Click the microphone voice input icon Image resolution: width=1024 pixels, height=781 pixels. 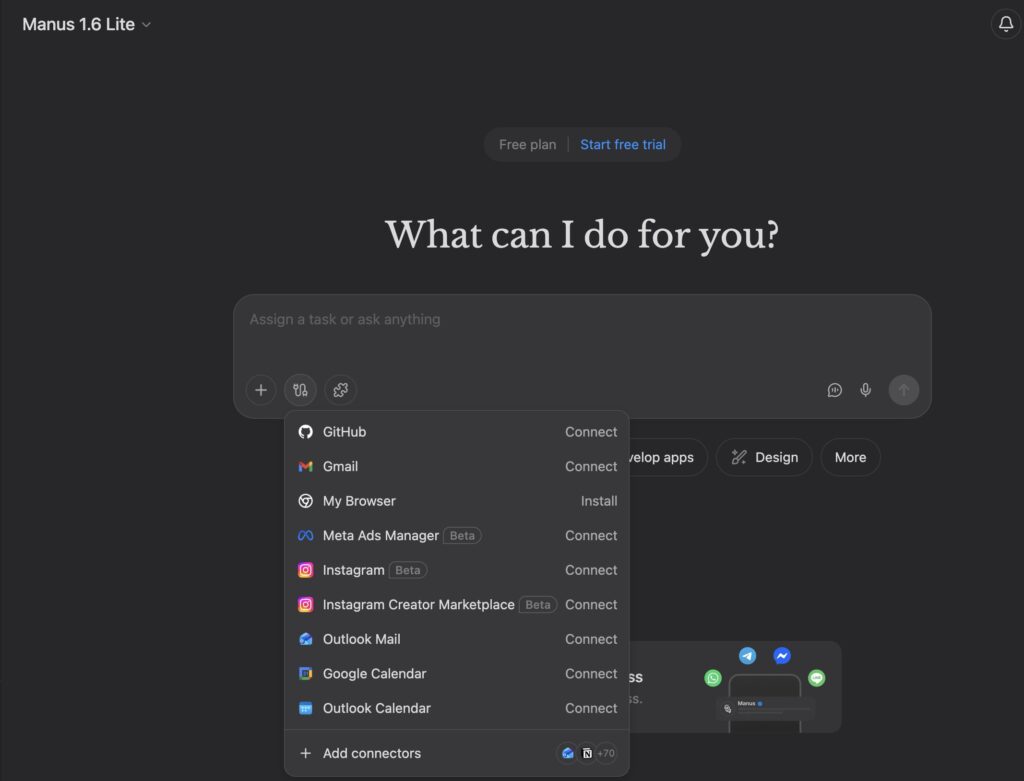click(866, 390)
